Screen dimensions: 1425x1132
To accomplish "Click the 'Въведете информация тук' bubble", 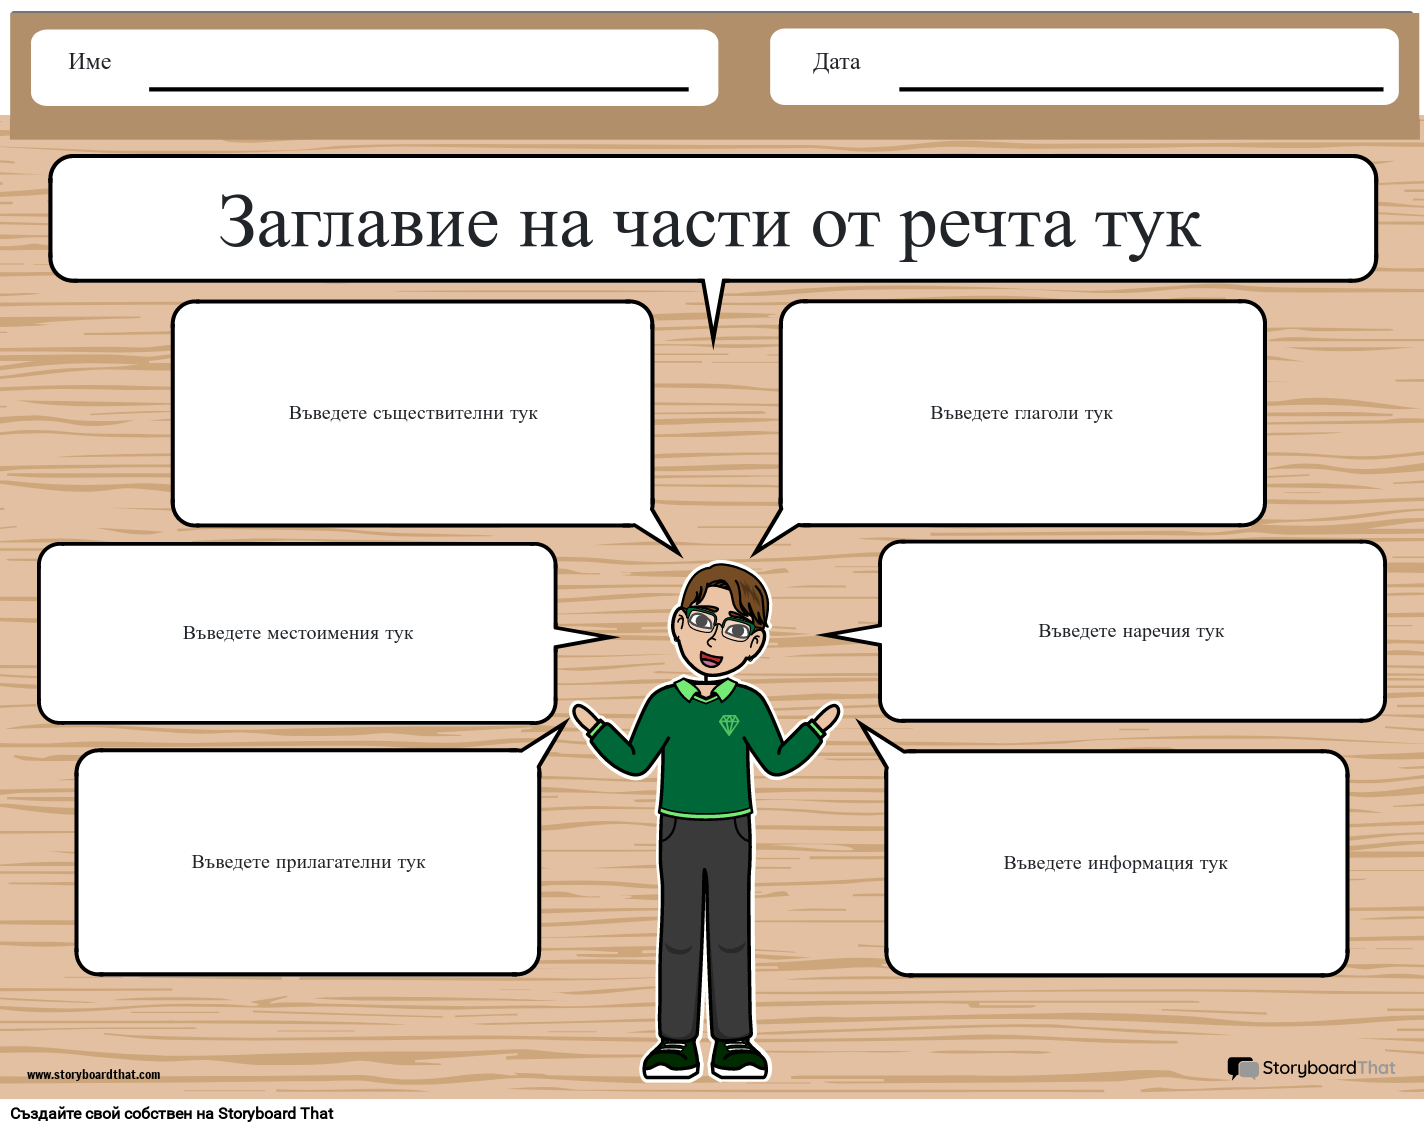I will 1115,862.
